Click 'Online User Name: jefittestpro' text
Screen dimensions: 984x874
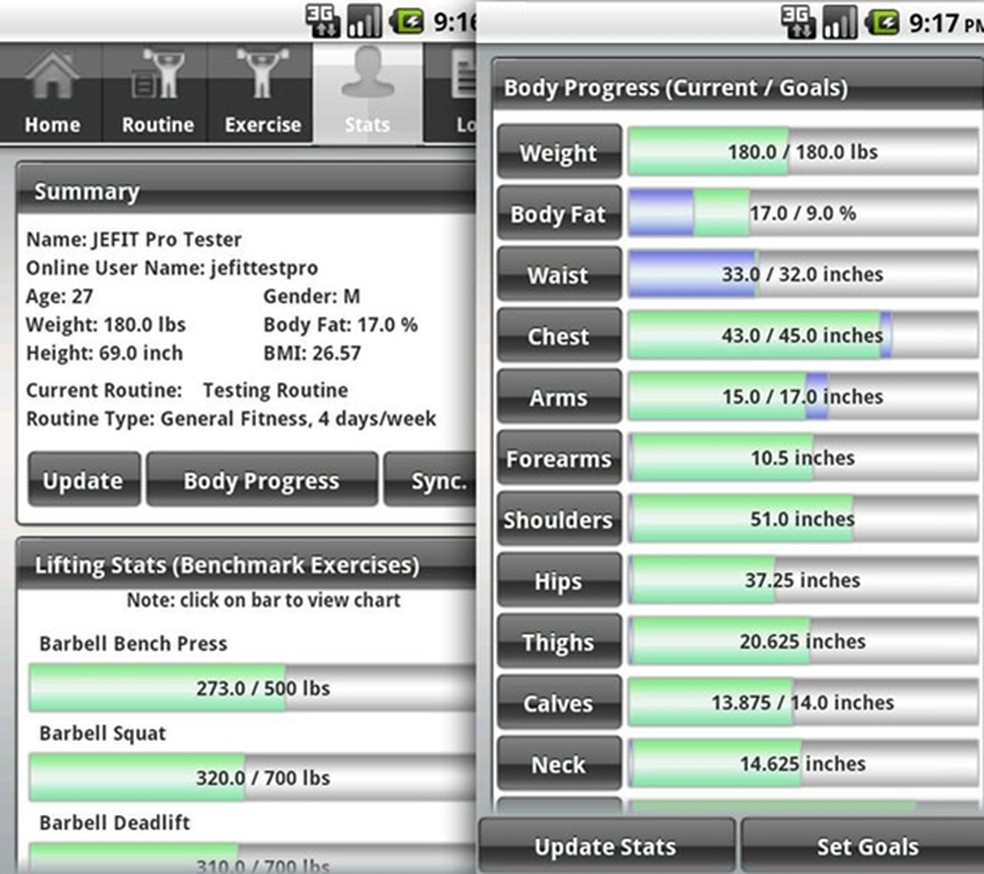(172, 268)
